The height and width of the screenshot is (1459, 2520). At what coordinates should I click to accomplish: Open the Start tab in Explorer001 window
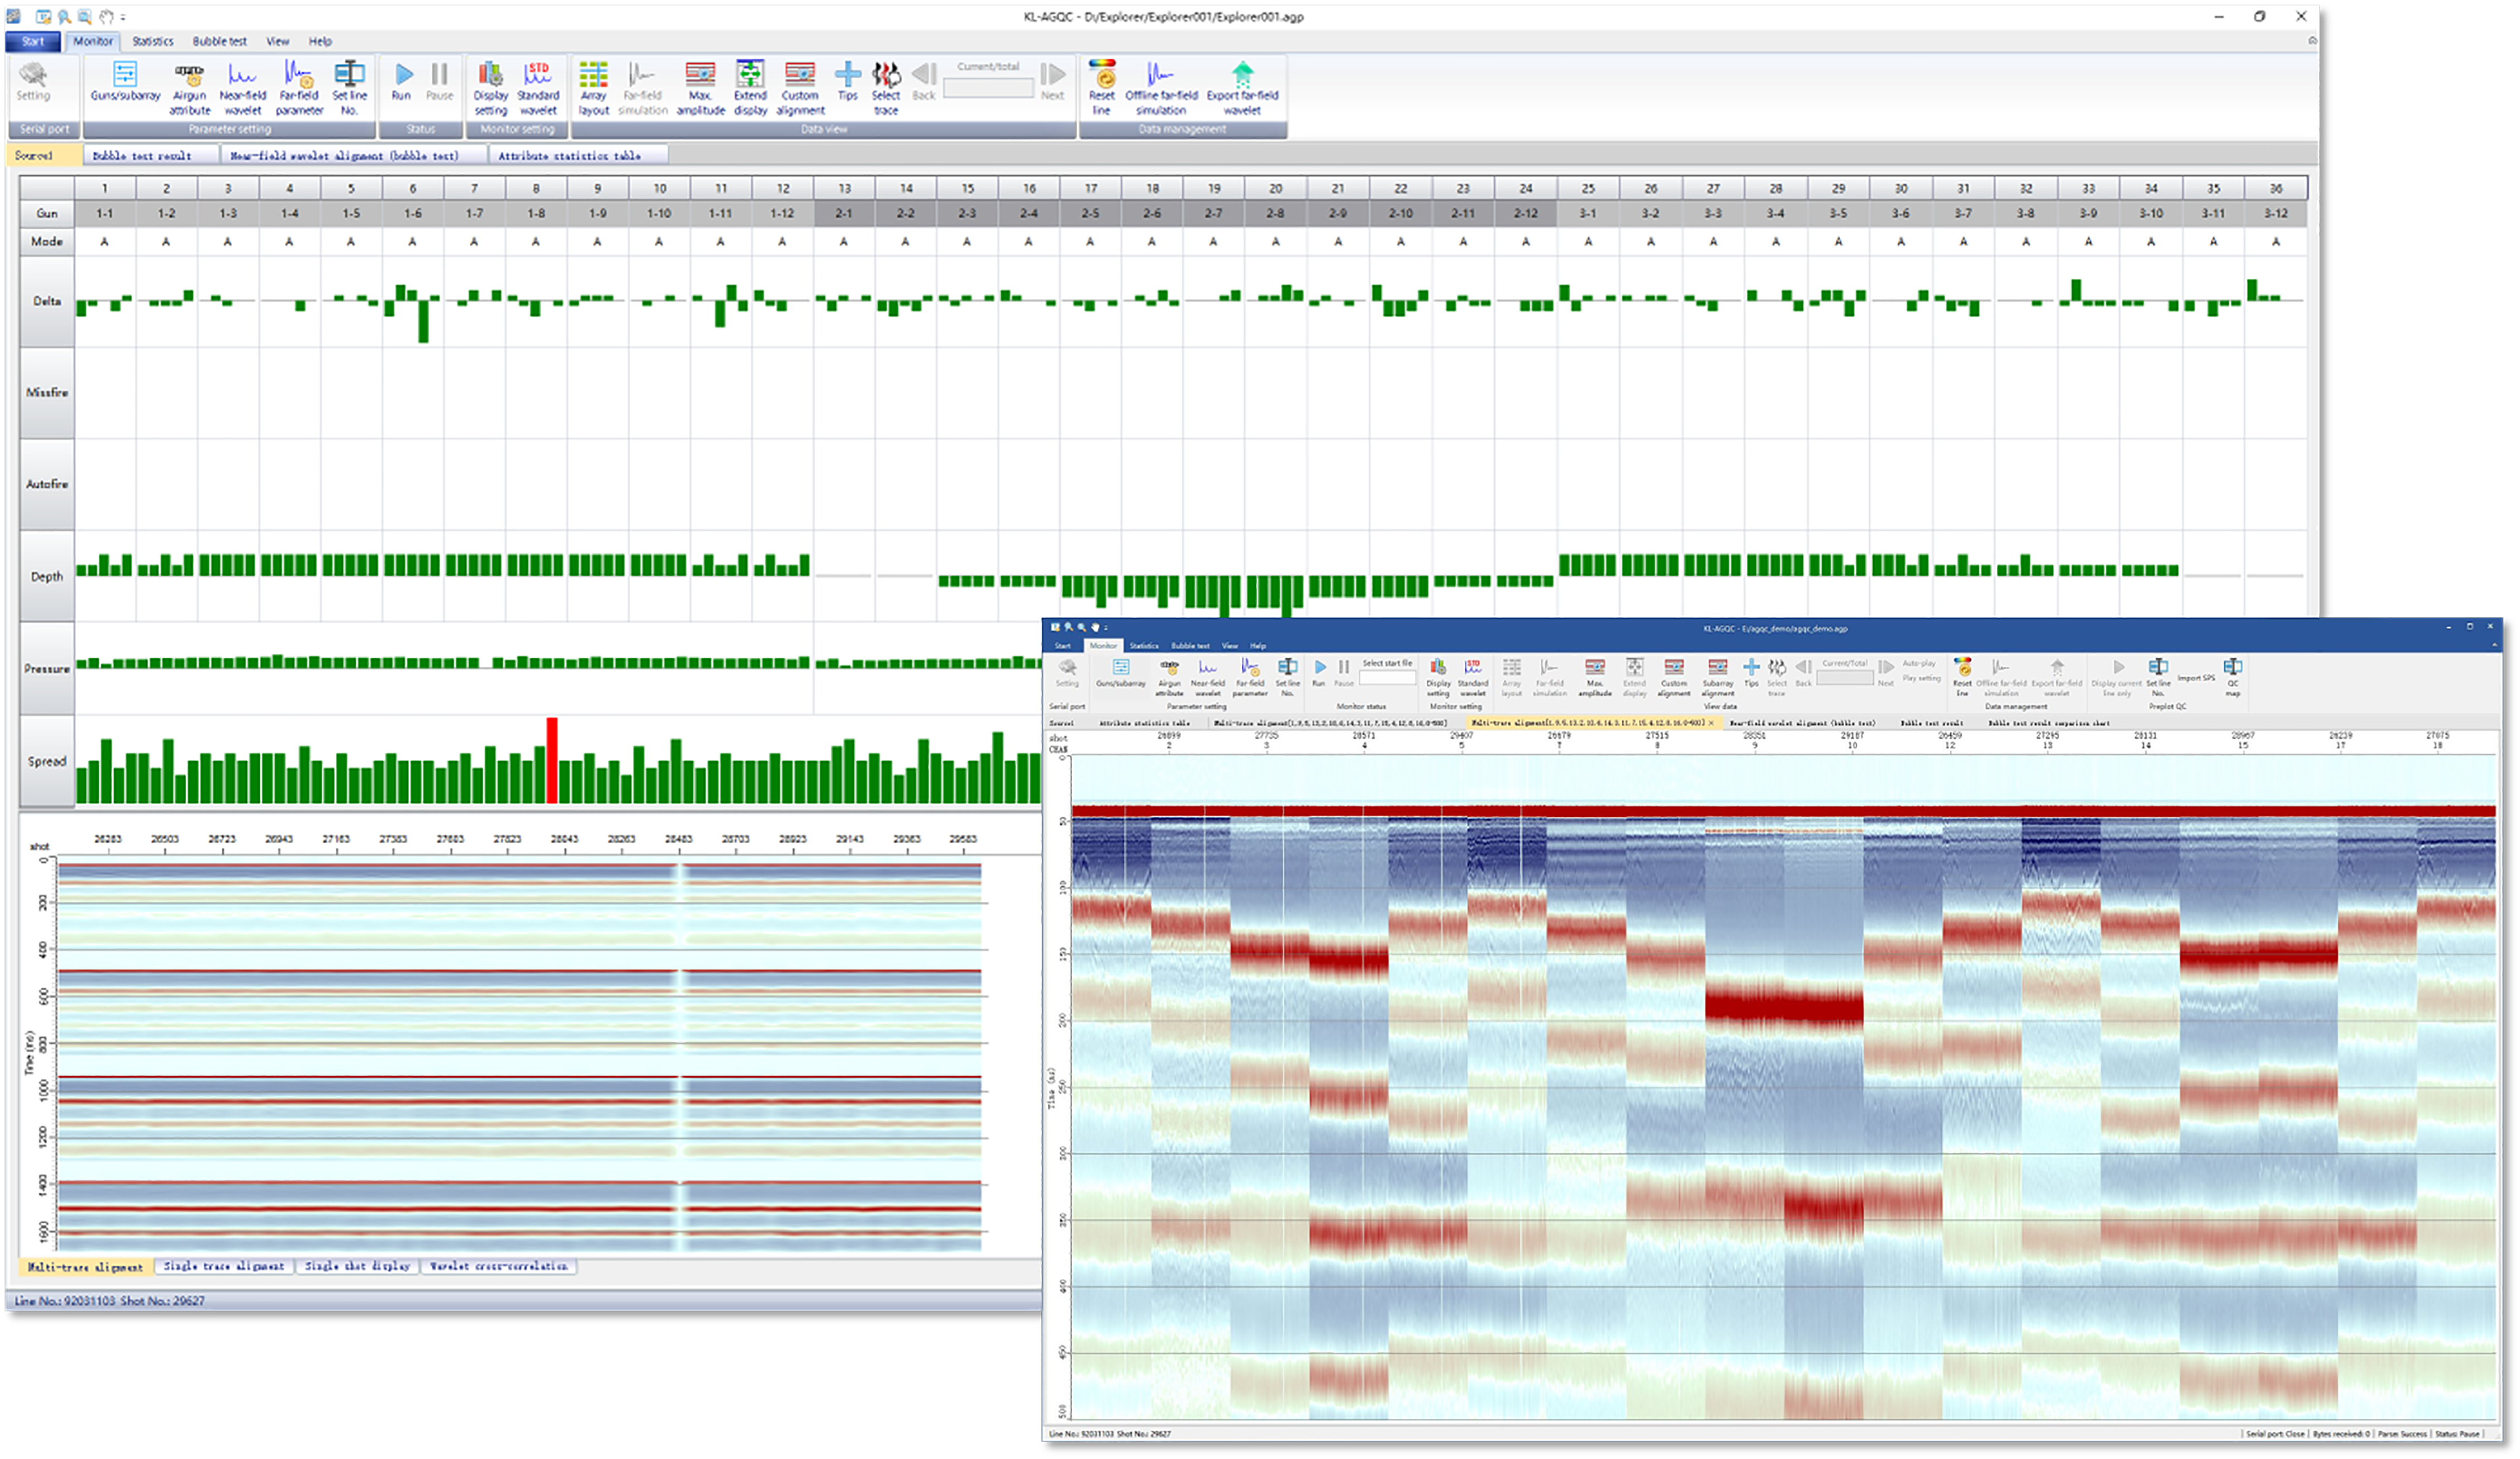(33, 41)
